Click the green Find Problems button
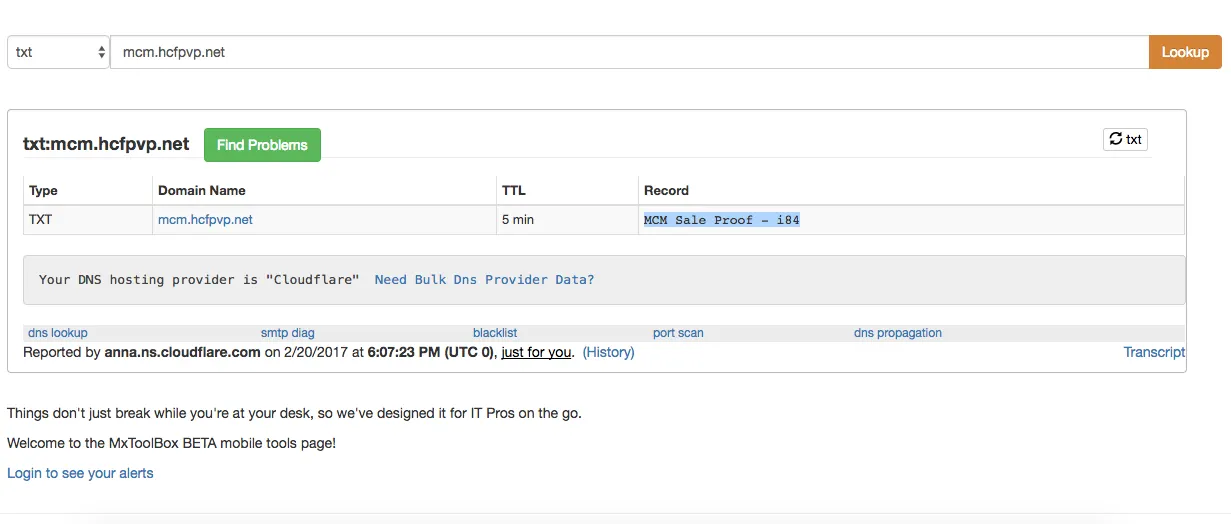 [x=262, y=145]
